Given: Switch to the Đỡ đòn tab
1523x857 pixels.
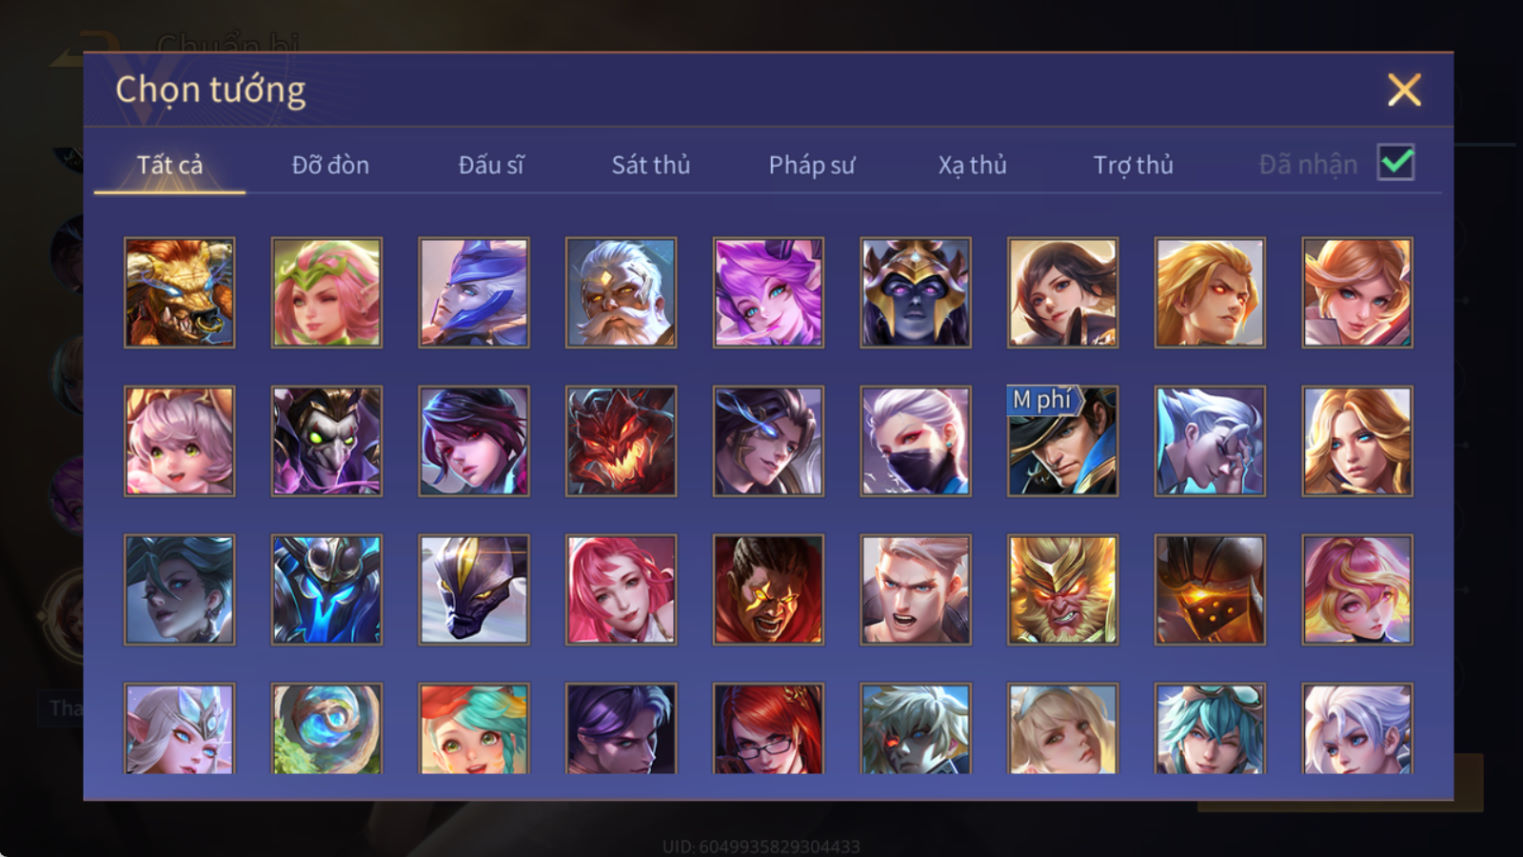Looking at the screenshot, I should (331, 165).
